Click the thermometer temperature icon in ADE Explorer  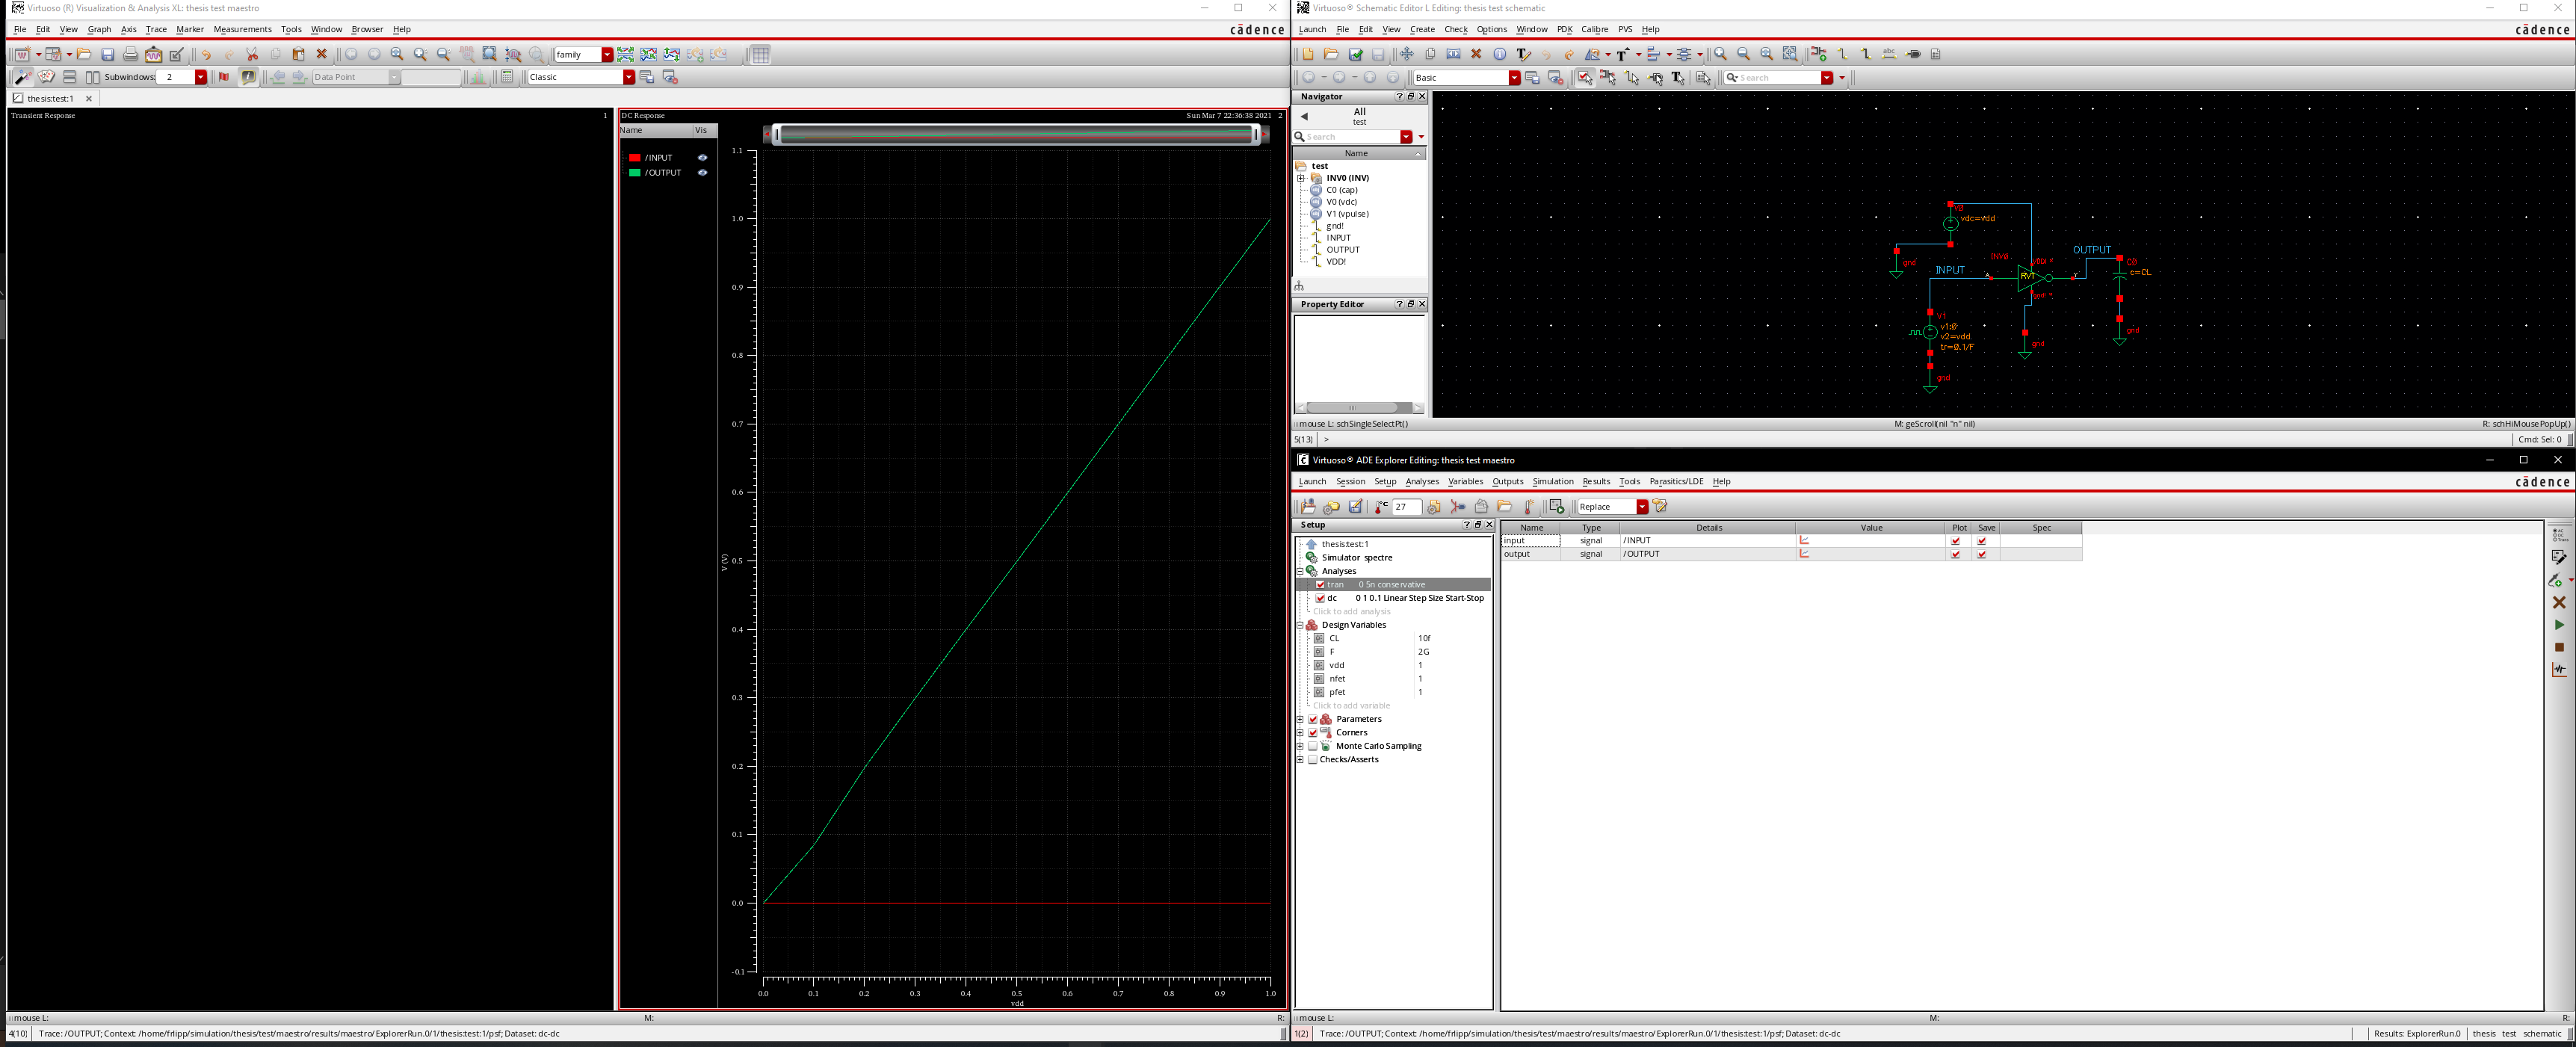point(1381,507)
